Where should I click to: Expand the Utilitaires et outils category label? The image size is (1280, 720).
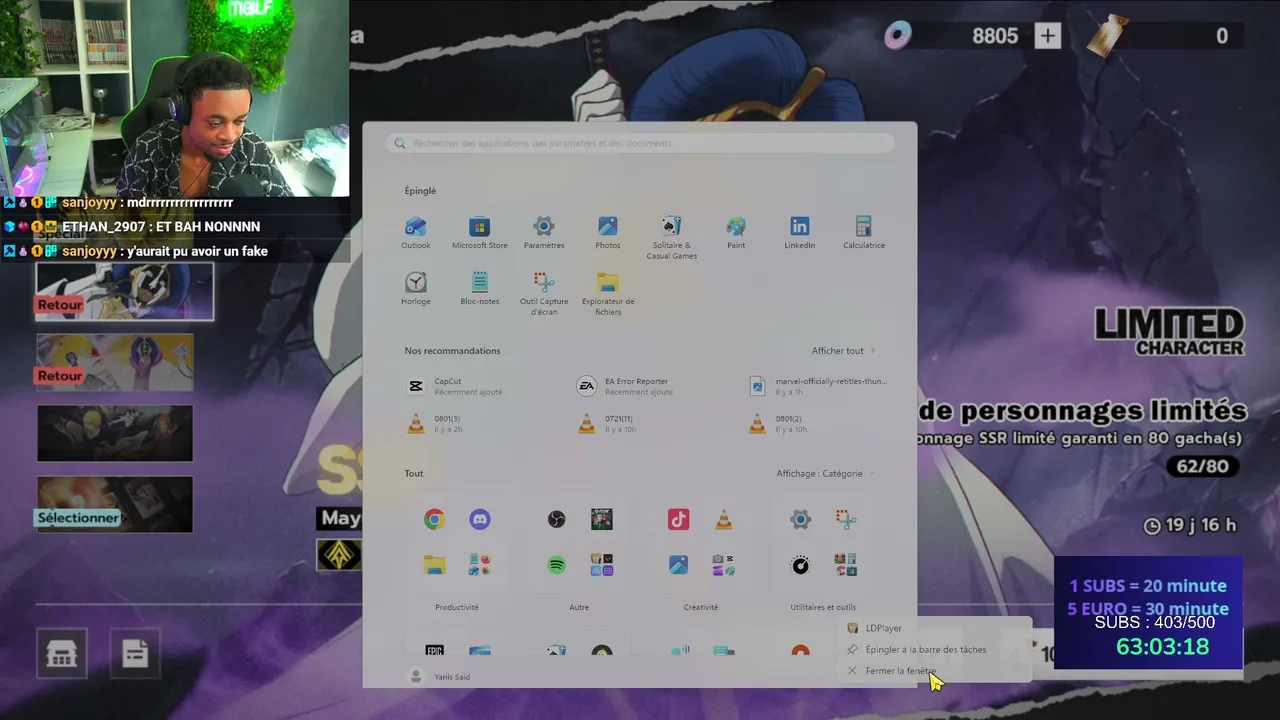click(x=823, y=607)
